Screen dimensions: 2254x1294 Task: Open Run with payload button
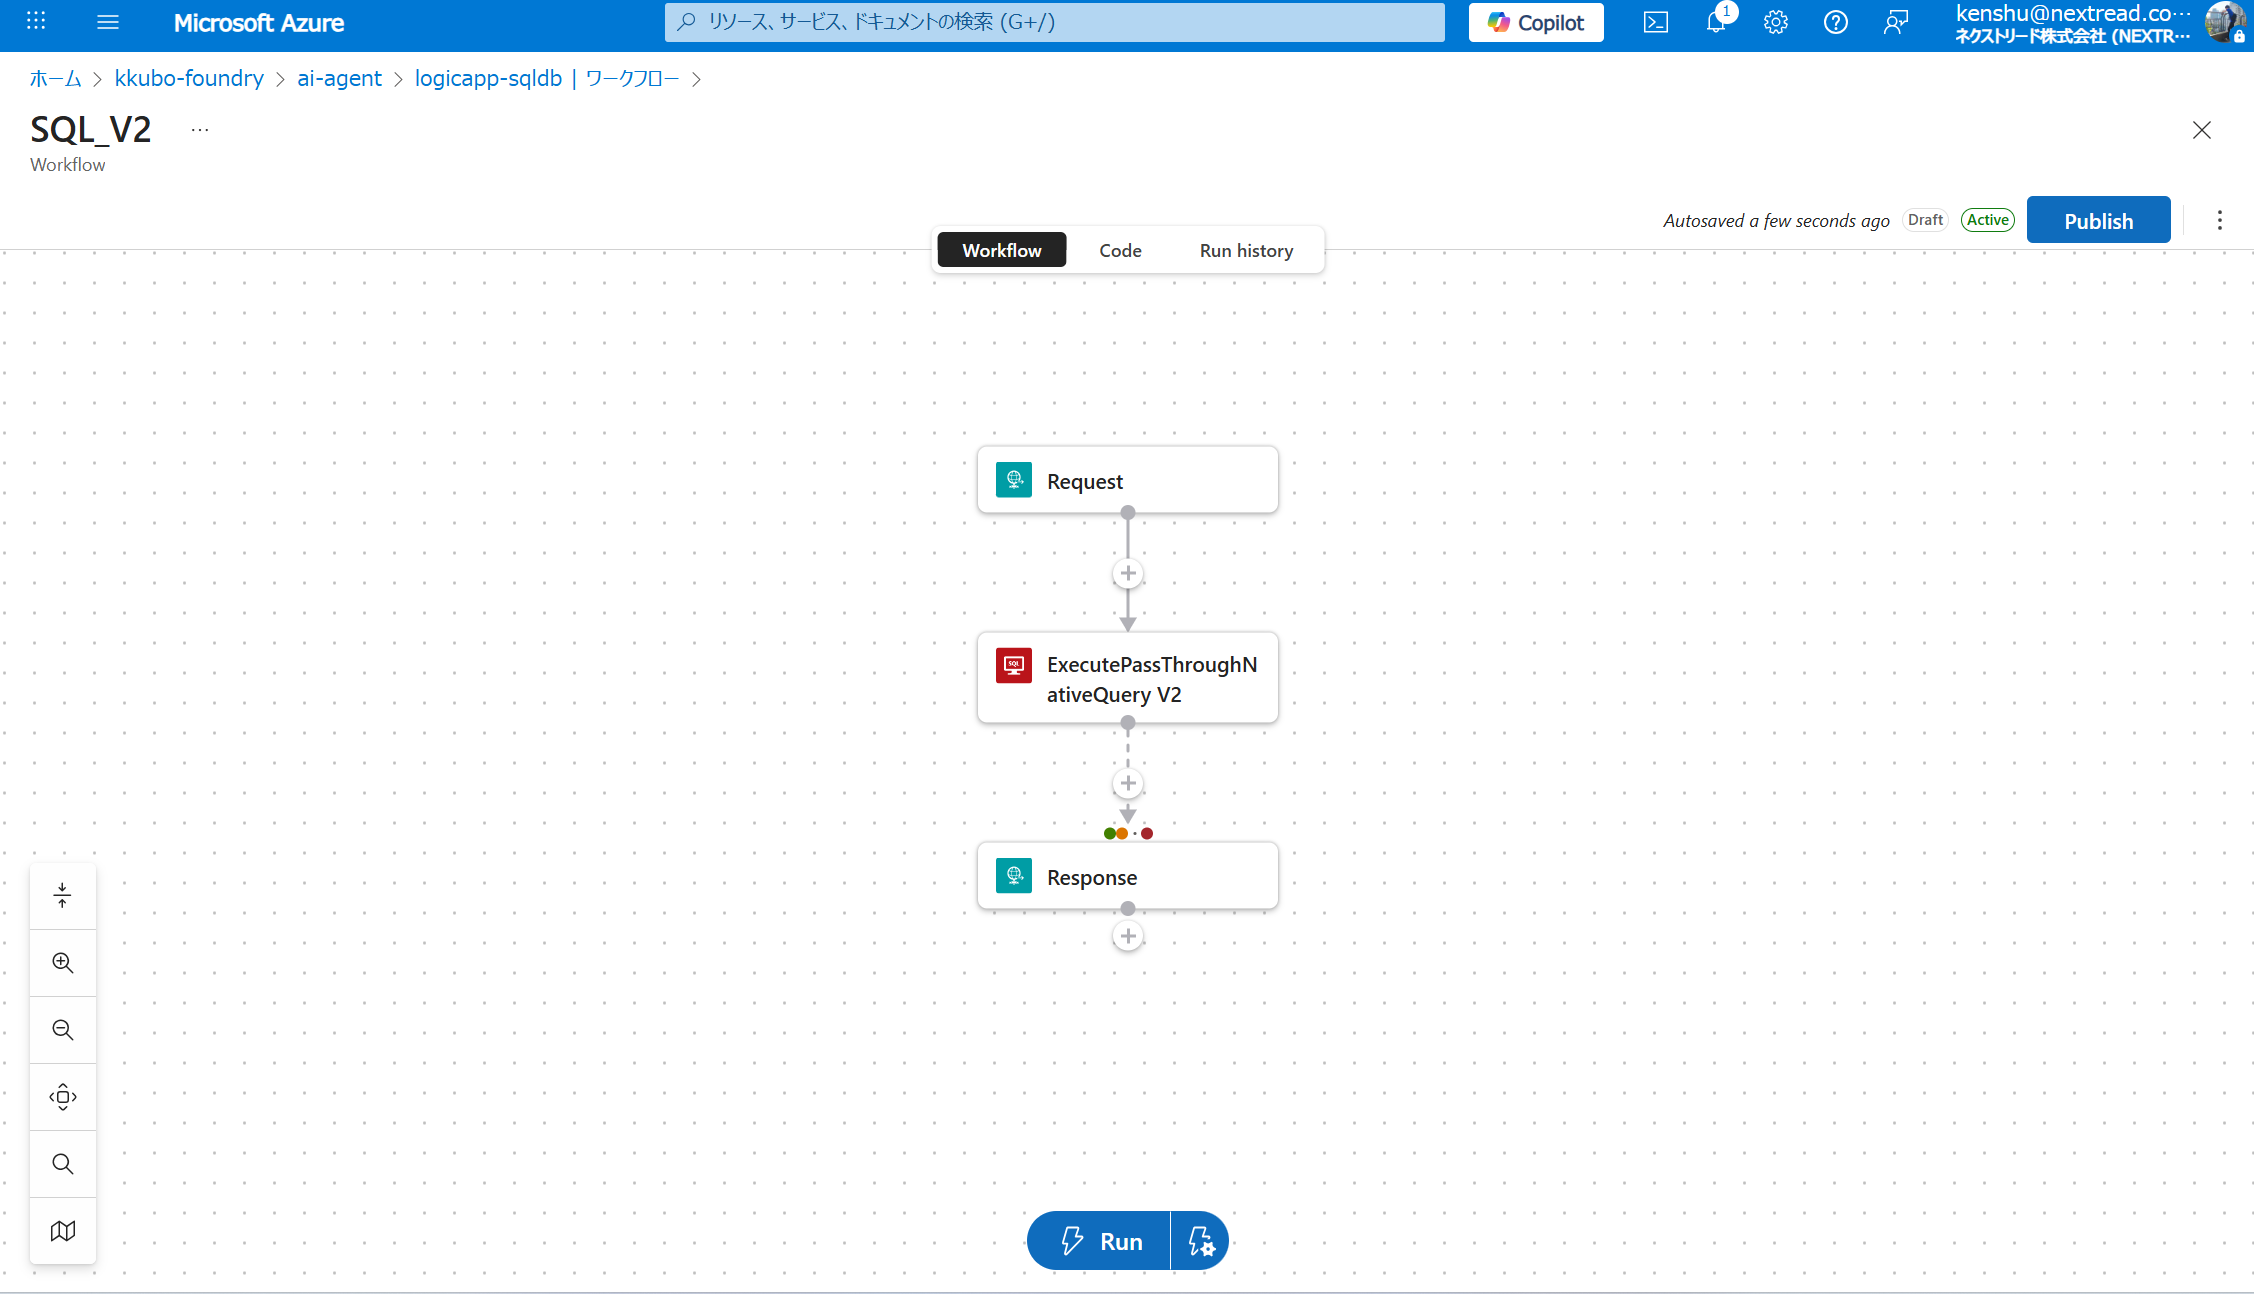(x=1200, y=1241)
